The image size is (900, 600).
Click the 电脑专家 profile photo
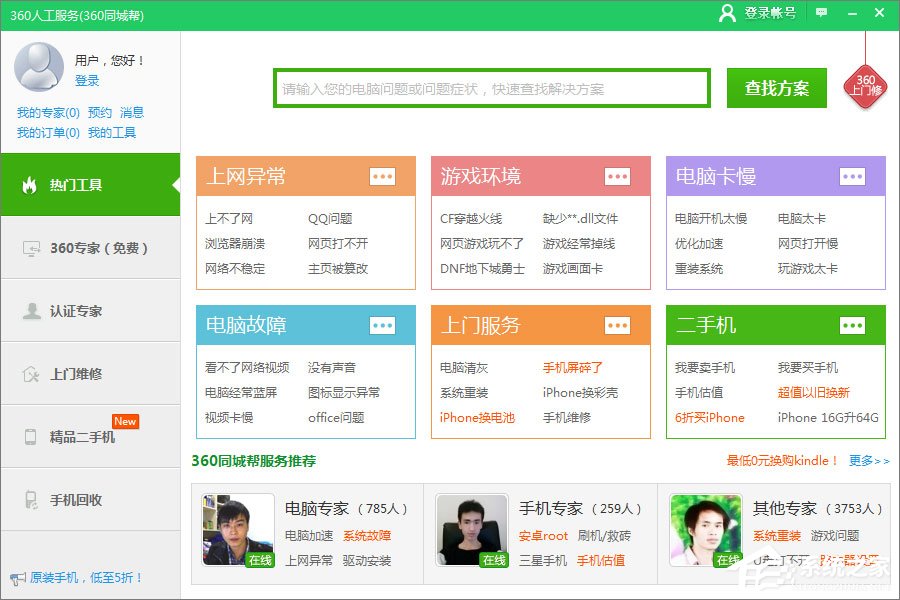pyautogui.click(x=234, y=530)
